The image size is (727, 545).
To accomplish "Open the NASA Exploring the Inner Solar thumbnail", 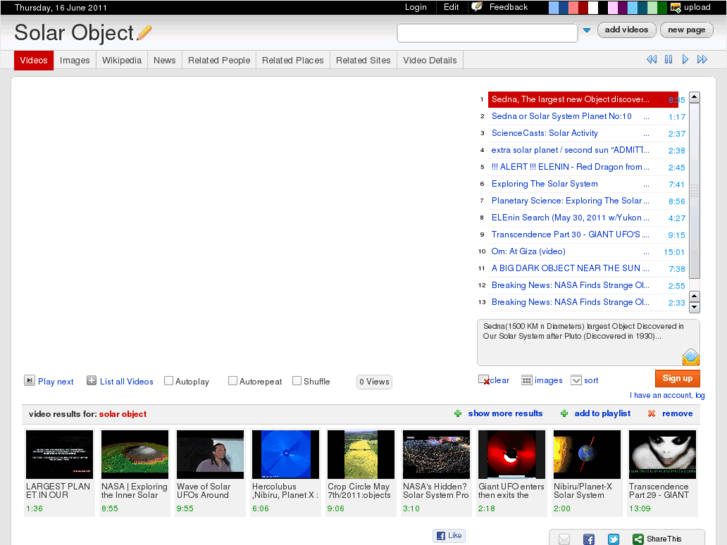I will coord(134,455).
